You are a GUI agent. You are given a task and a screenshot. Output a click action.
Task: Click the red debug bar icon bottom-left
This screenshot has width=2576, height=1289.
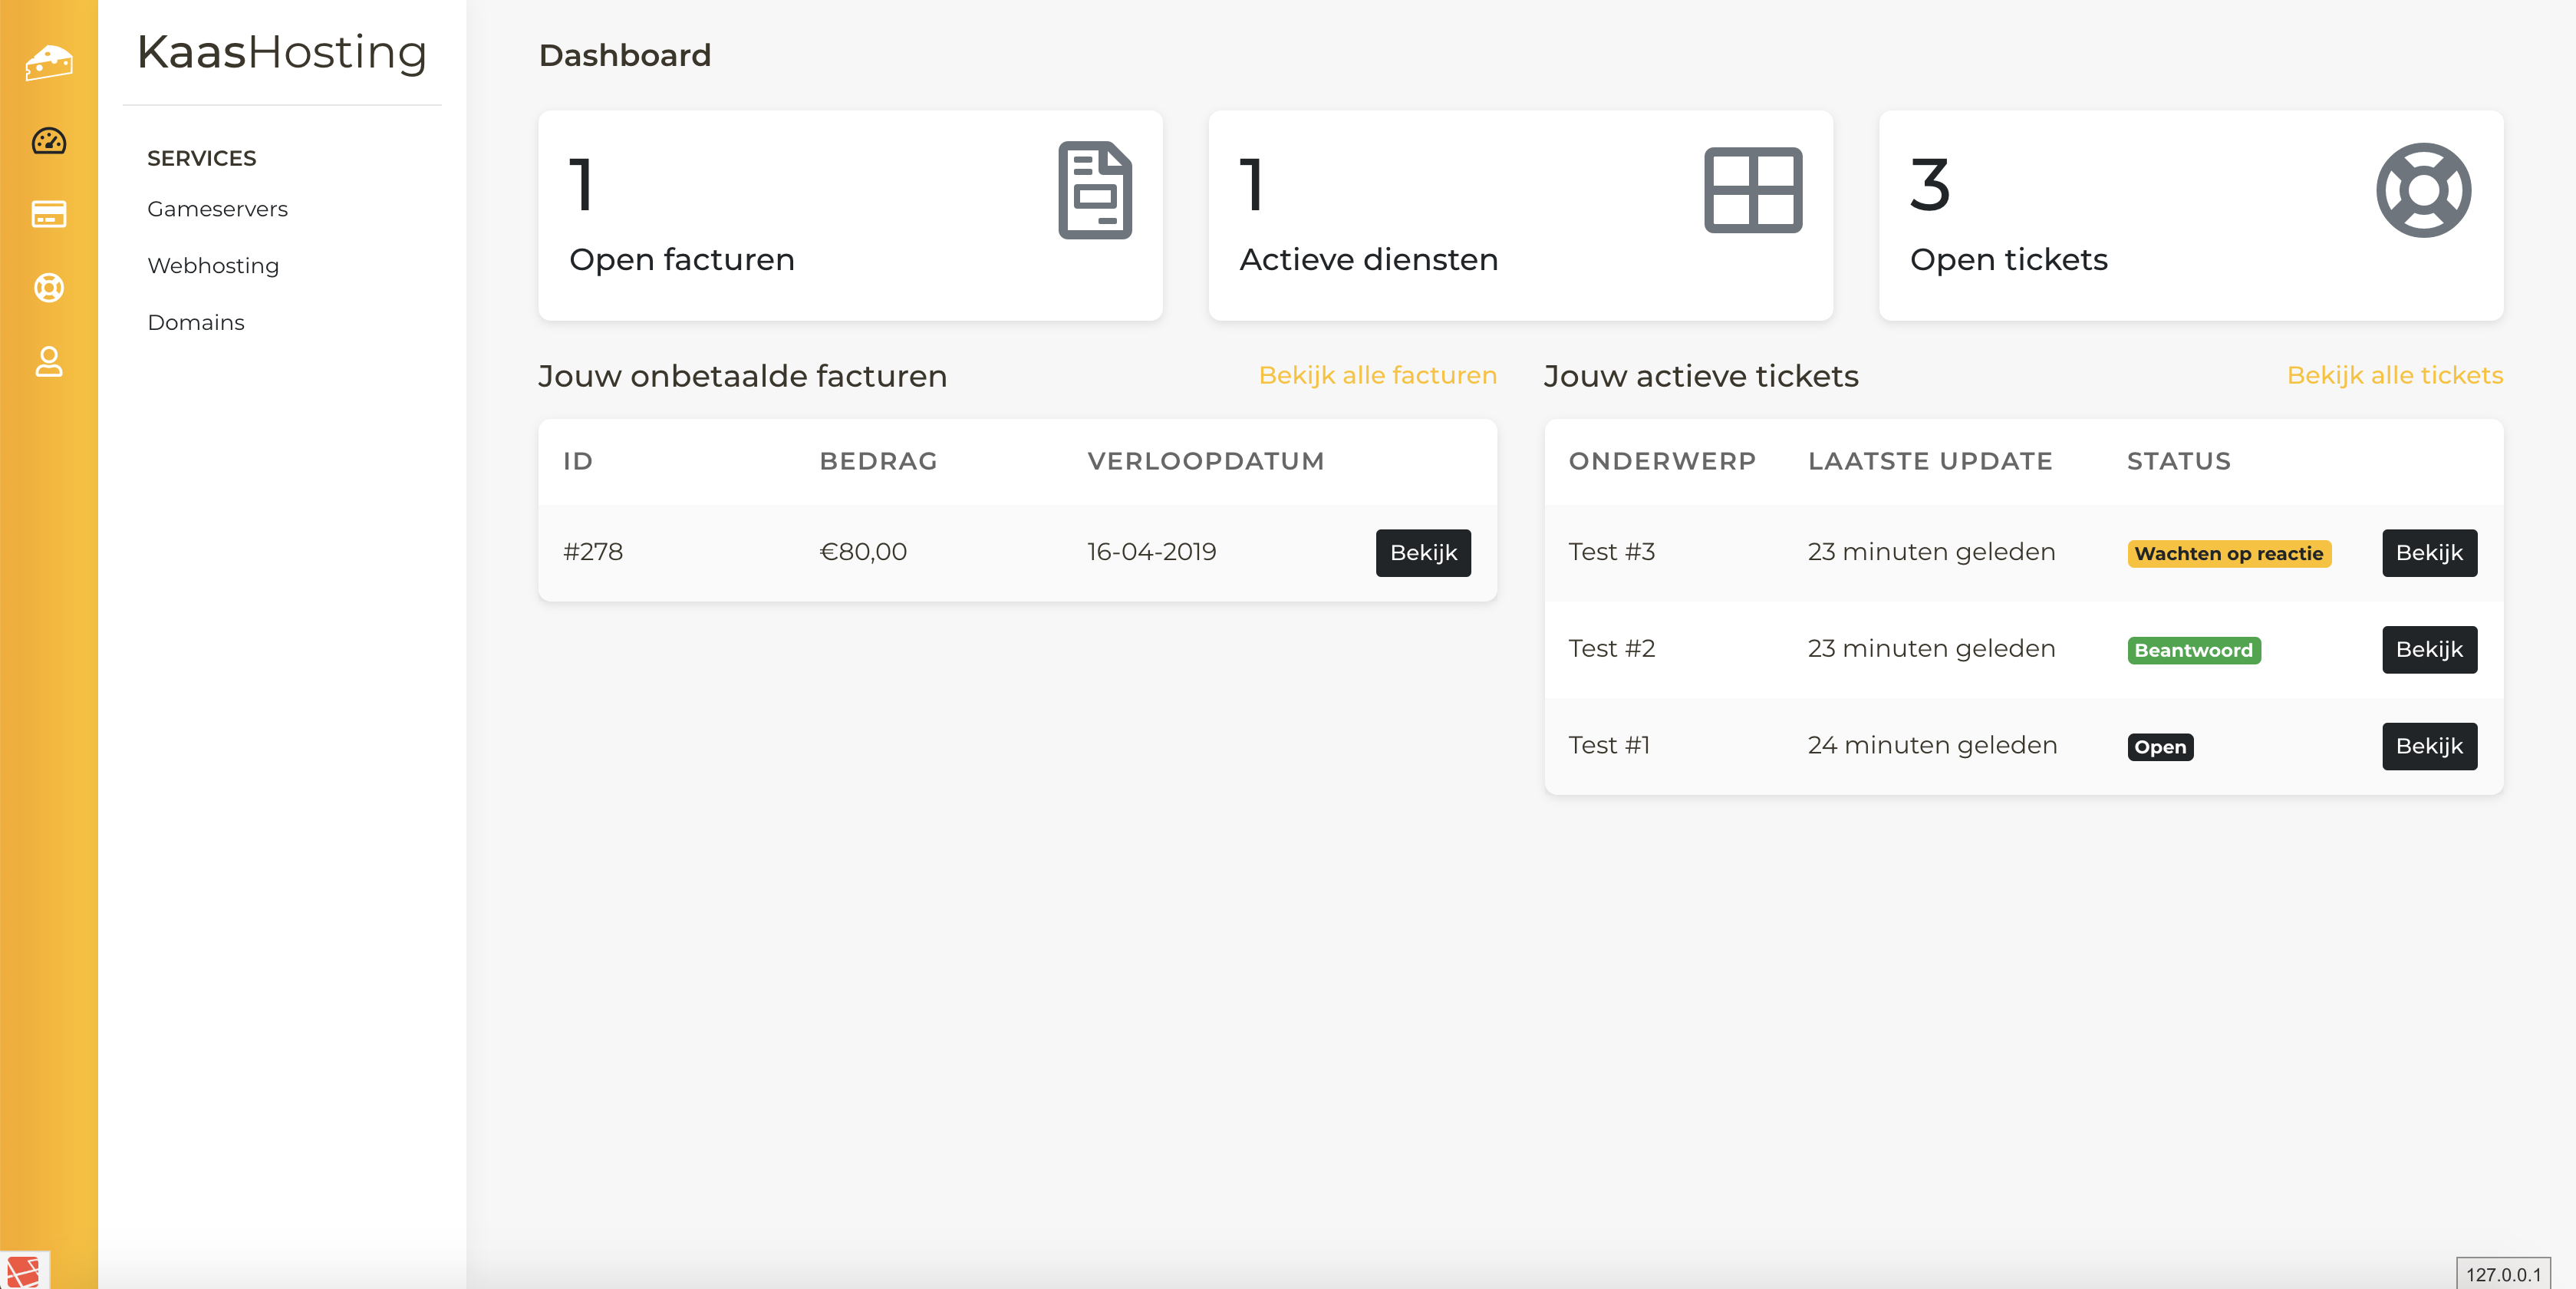point(23,1271)
